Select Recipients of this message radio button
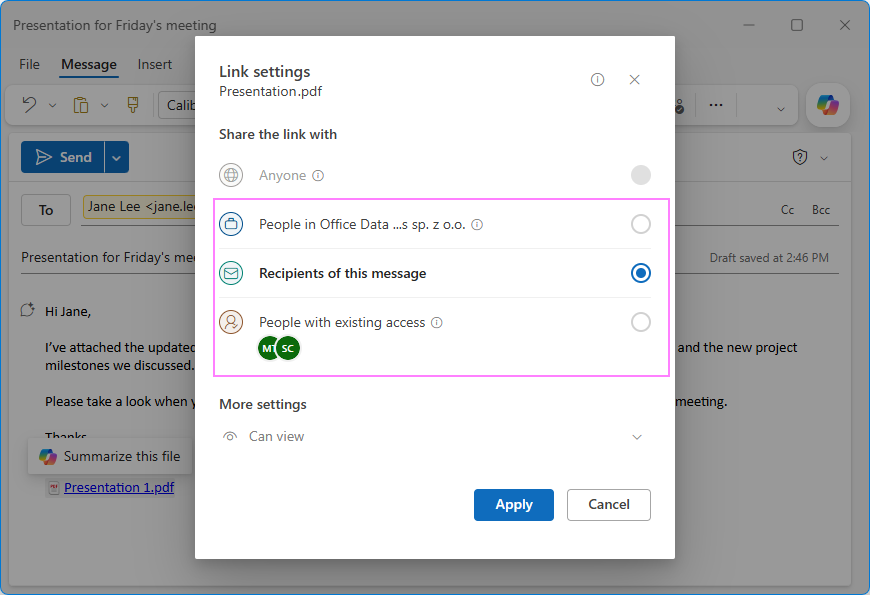870x595 pixels. coord(640,273)
